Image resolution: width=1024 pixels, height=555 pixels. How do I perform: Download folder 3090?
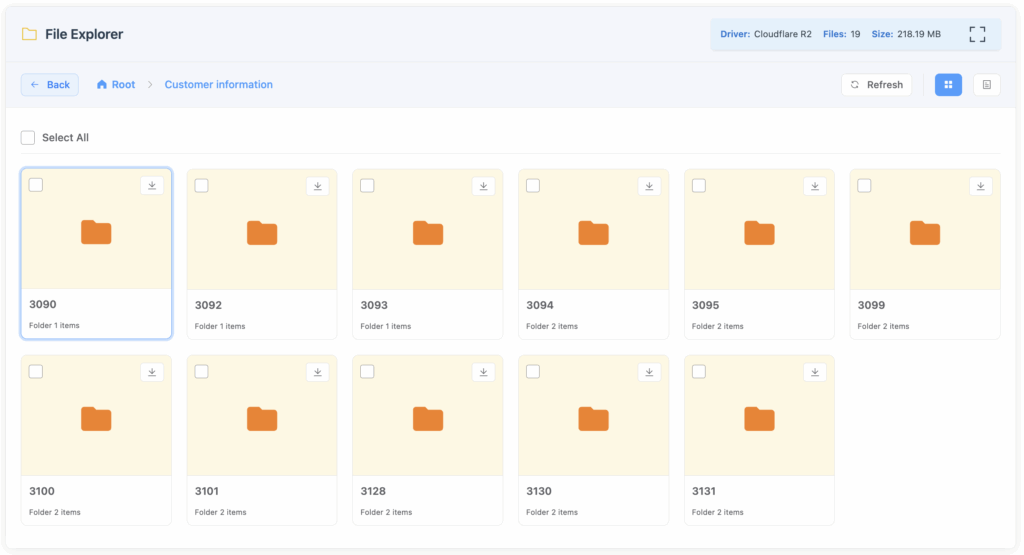pos(152,186)
